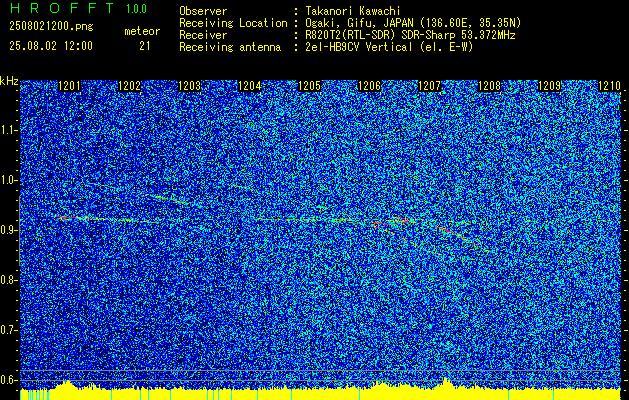Image resolution: width=629 pixels, height=400 pixels.
Task: Click the 1210 time marker
Action: pos(609,86)
